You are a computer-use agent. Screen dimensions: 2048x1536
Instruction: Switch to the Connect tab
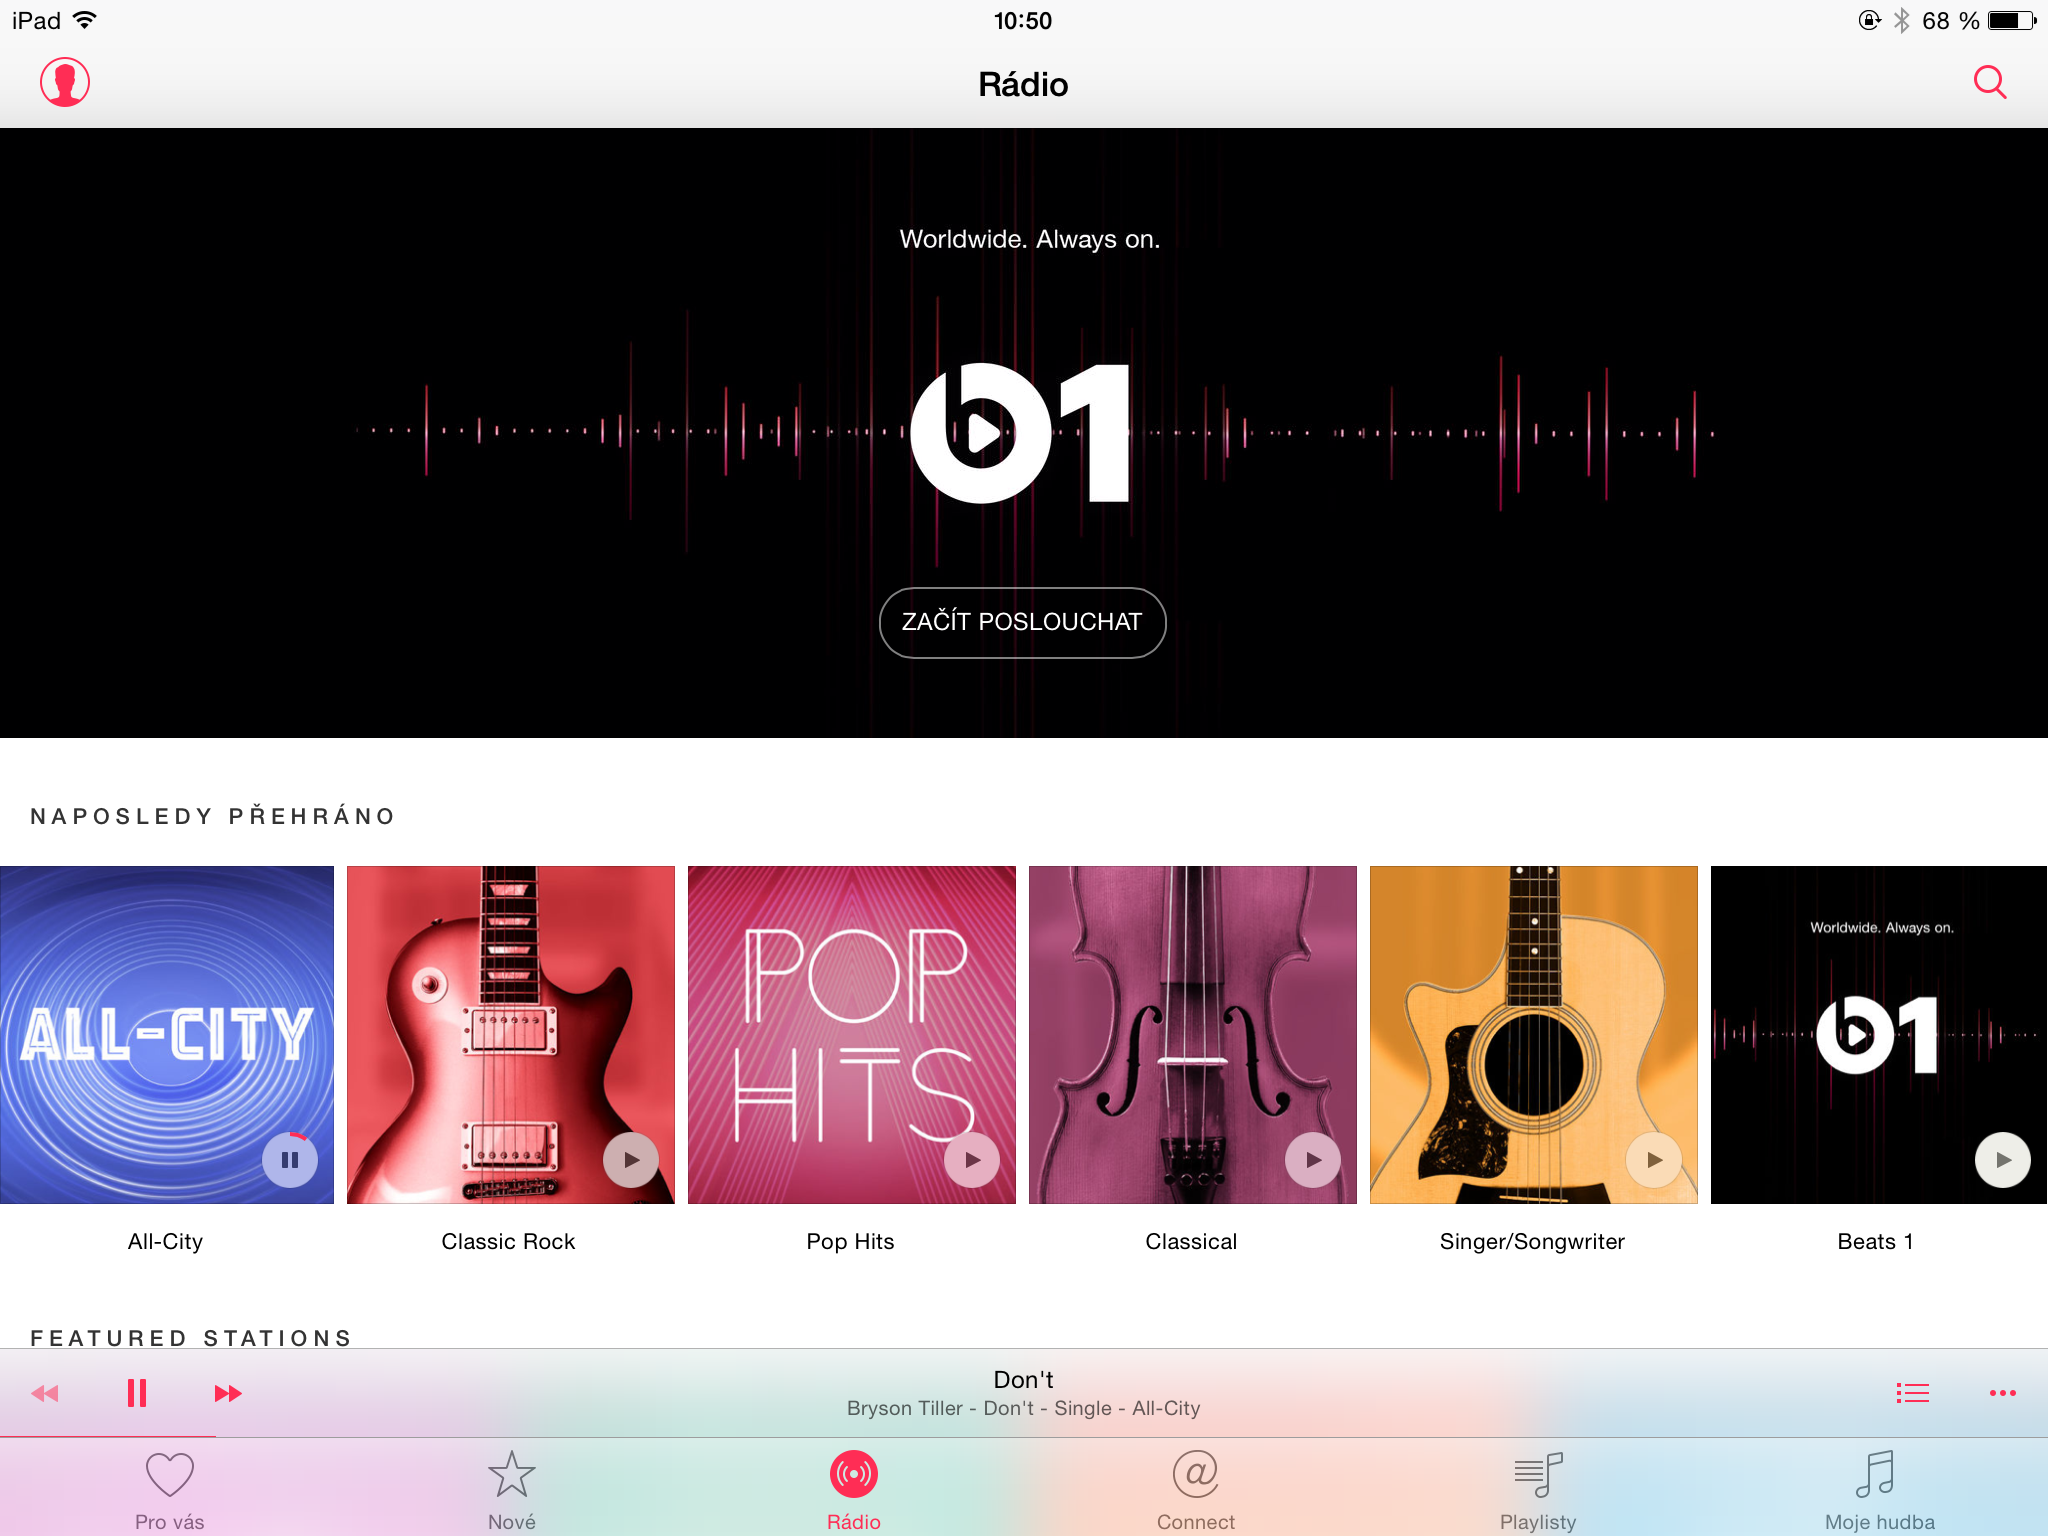(1196, 1490)
